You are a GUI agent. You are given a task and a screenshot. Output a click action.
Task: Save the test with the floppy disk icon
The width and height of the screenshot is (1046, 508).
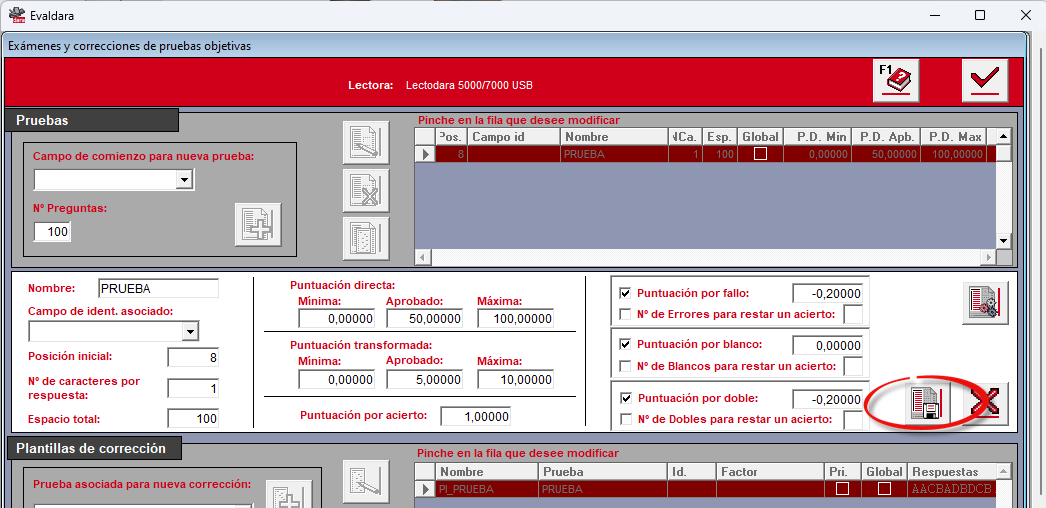(927, 403)
